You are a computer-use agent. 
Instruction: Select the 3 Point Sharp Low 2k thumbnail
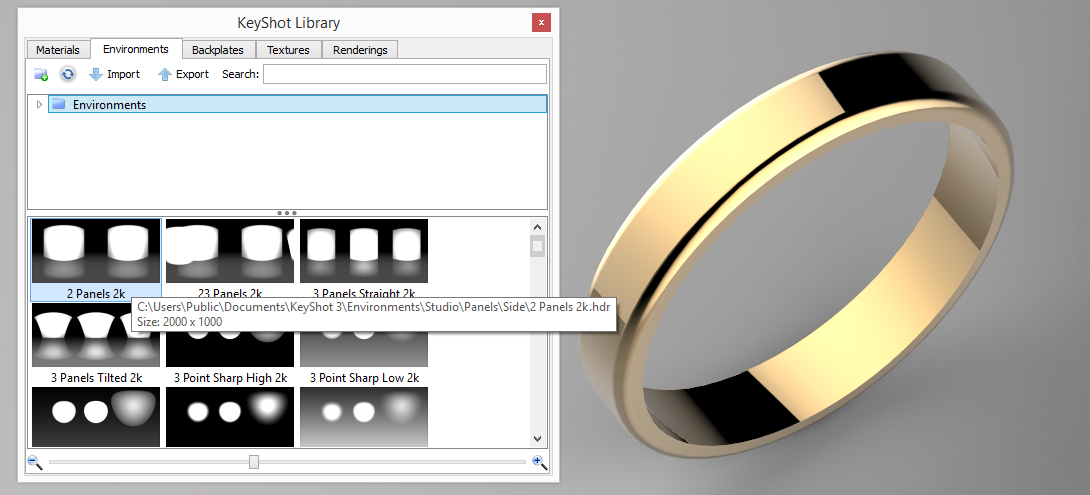click(x=364, y=348)
